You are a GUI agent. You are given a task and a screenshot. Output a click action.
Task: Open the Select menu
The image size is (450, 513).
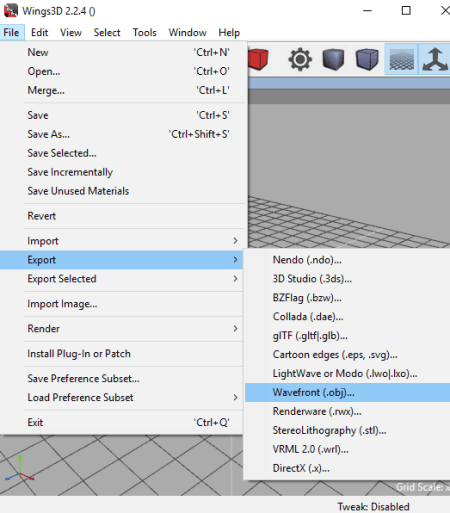[x=107, y=33]
